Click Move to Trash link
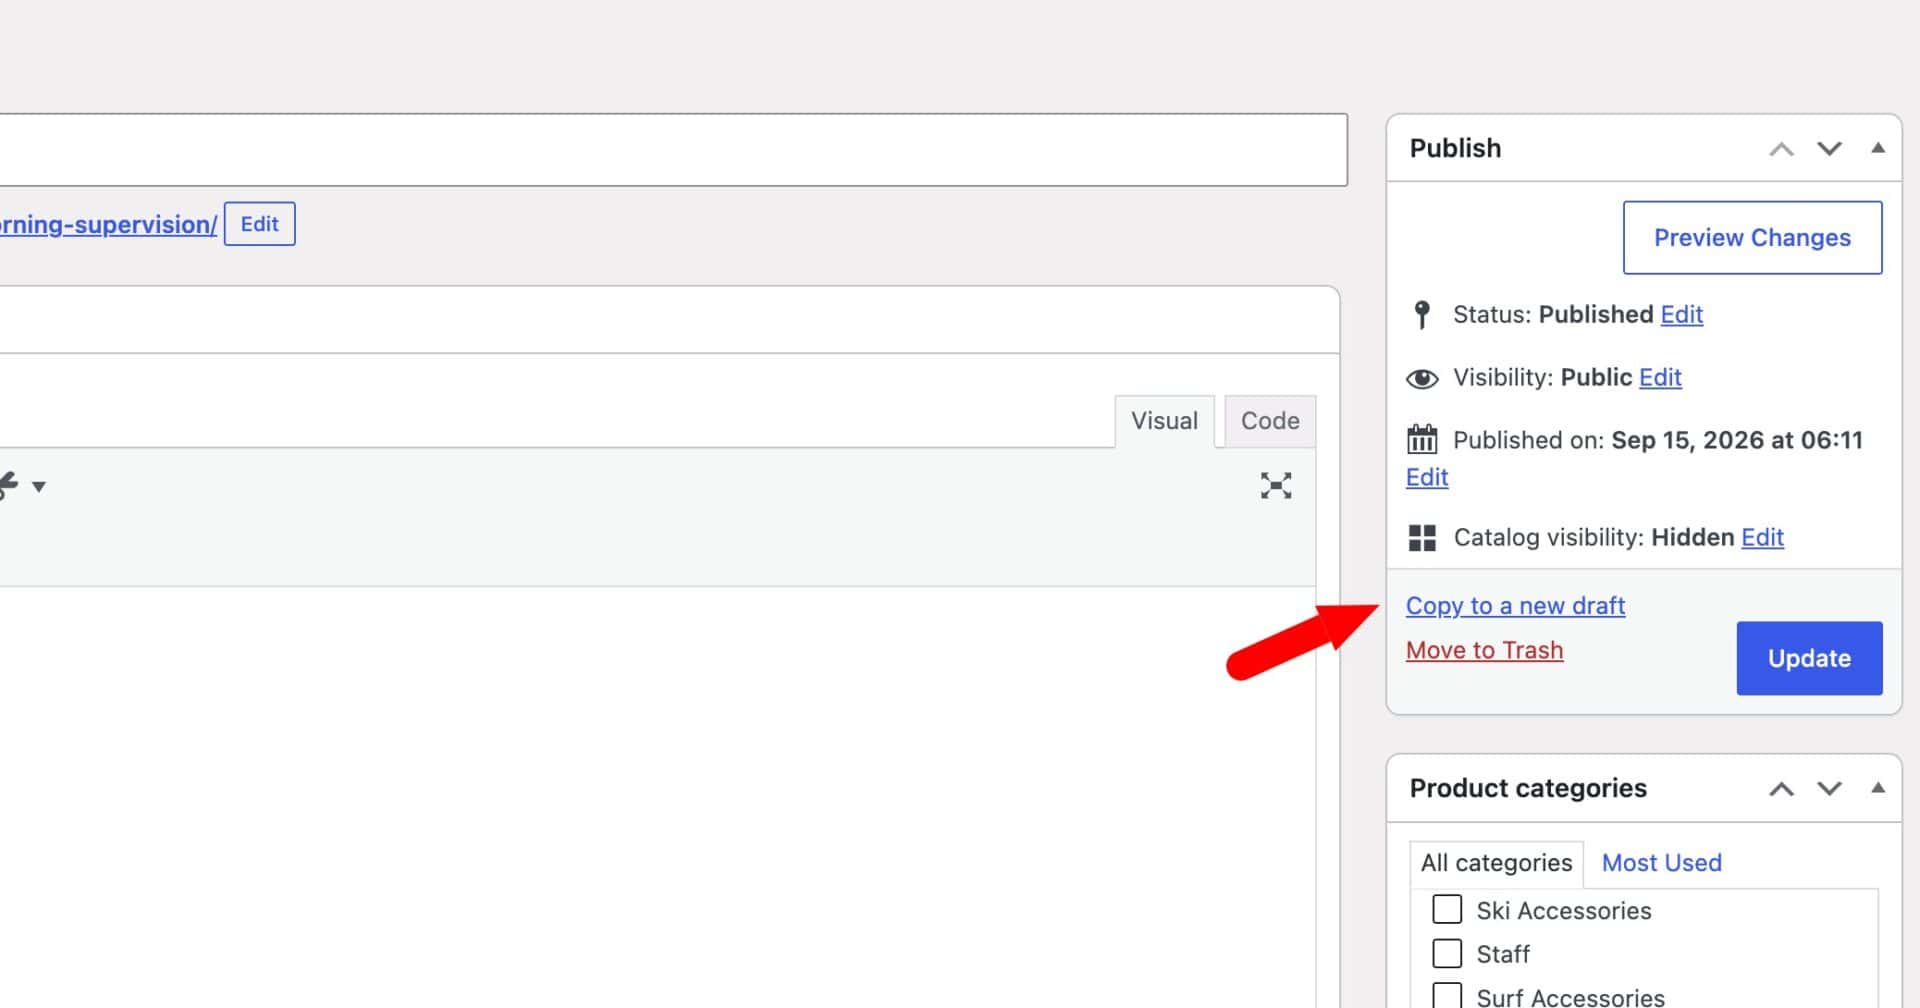Screen dimensions: 1920x1008 point(1484,650)
